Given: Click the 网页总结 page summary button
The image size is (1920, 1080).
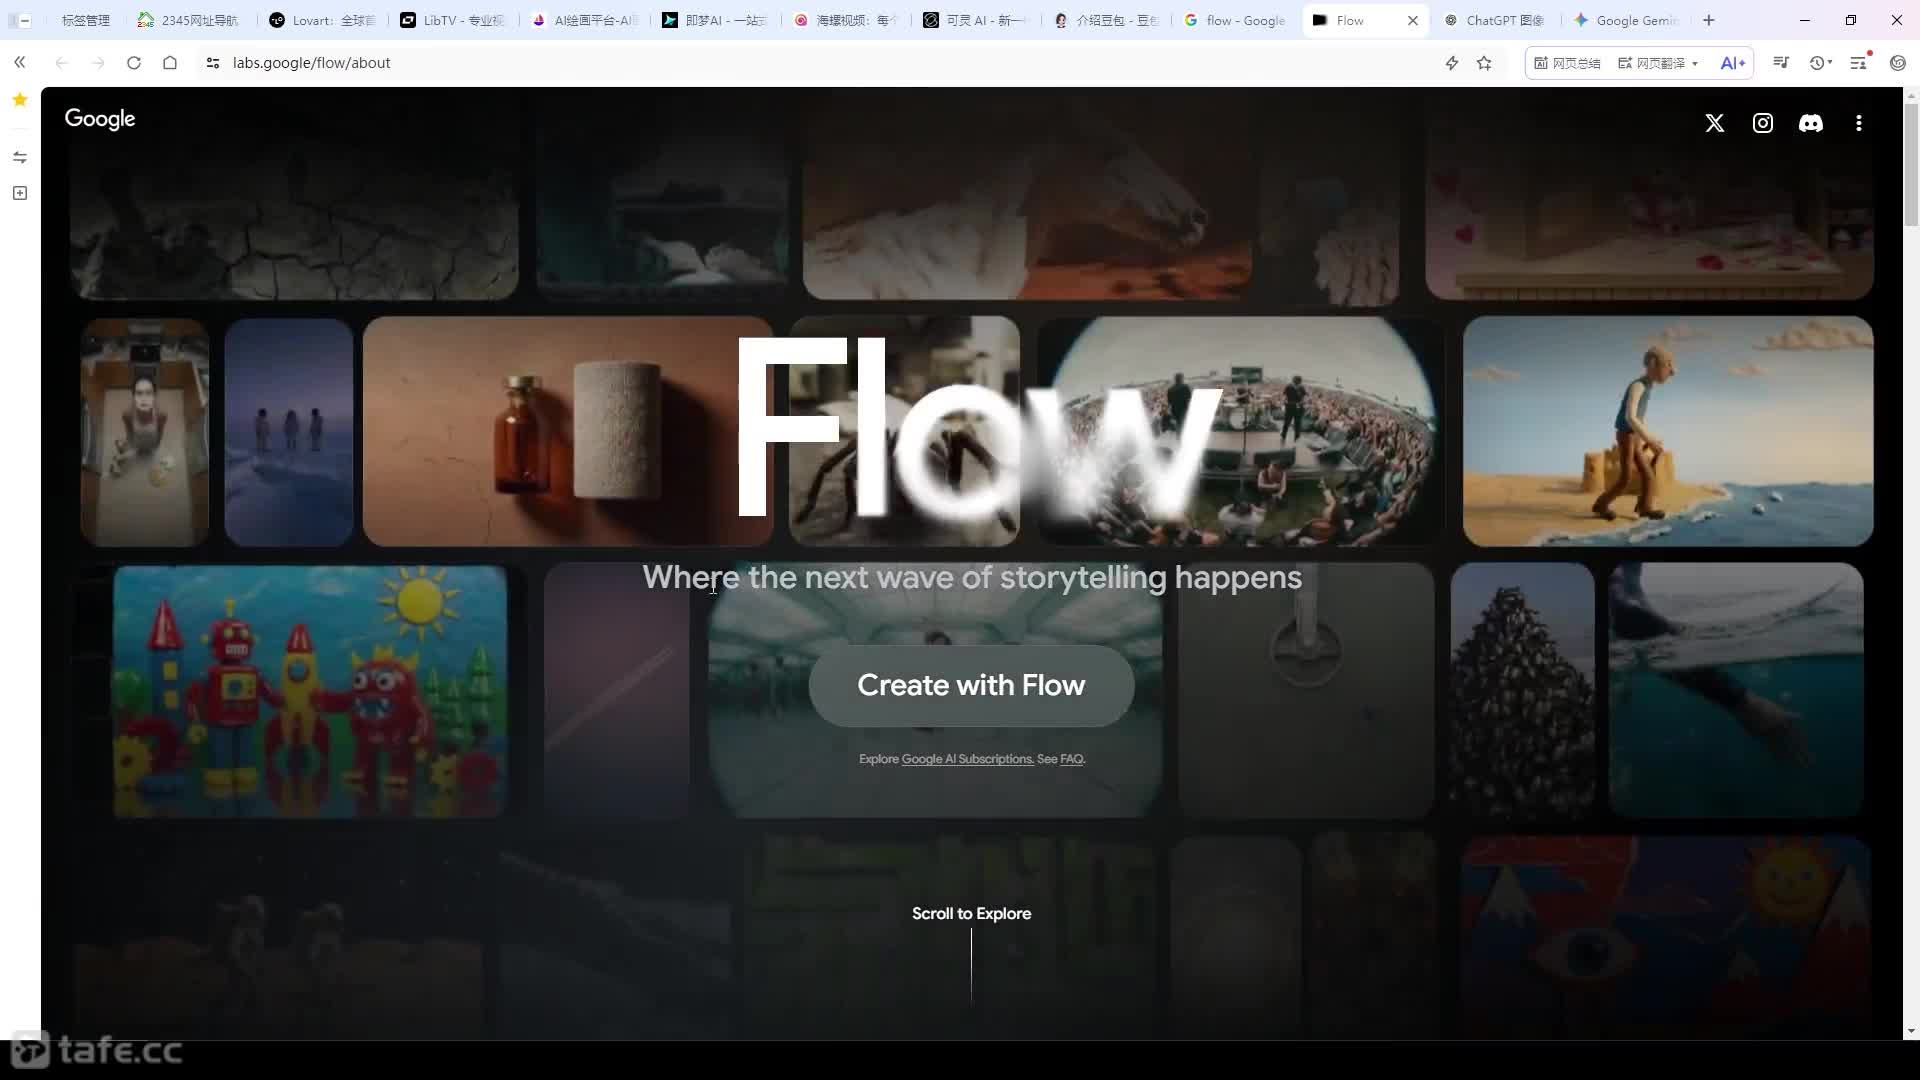Looking at the screenshot, I should [x=1567, y=63].
